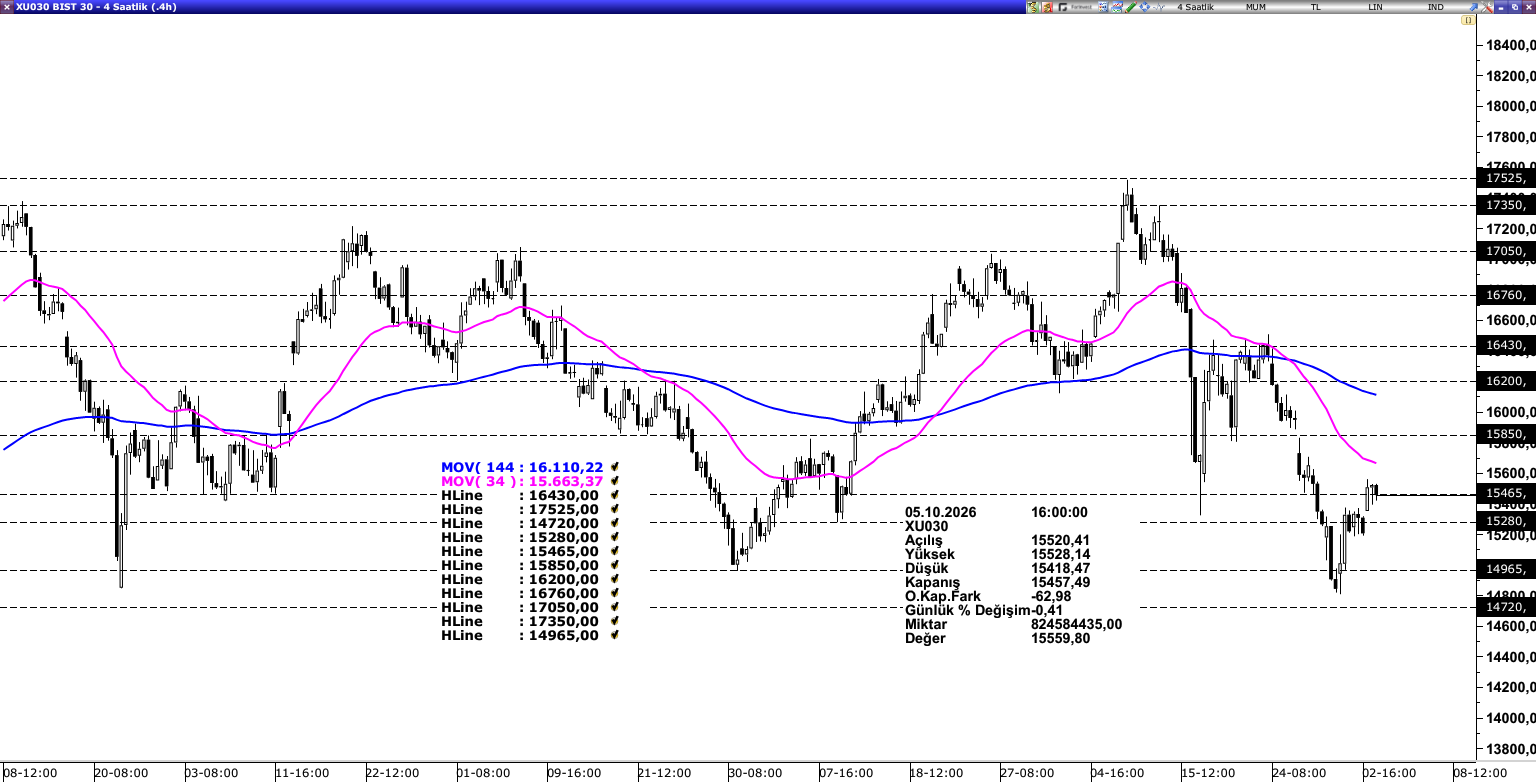1536x782 pixels.
Task: Select the 16760 price label on the axis
Action: (x=1507, y=295)
